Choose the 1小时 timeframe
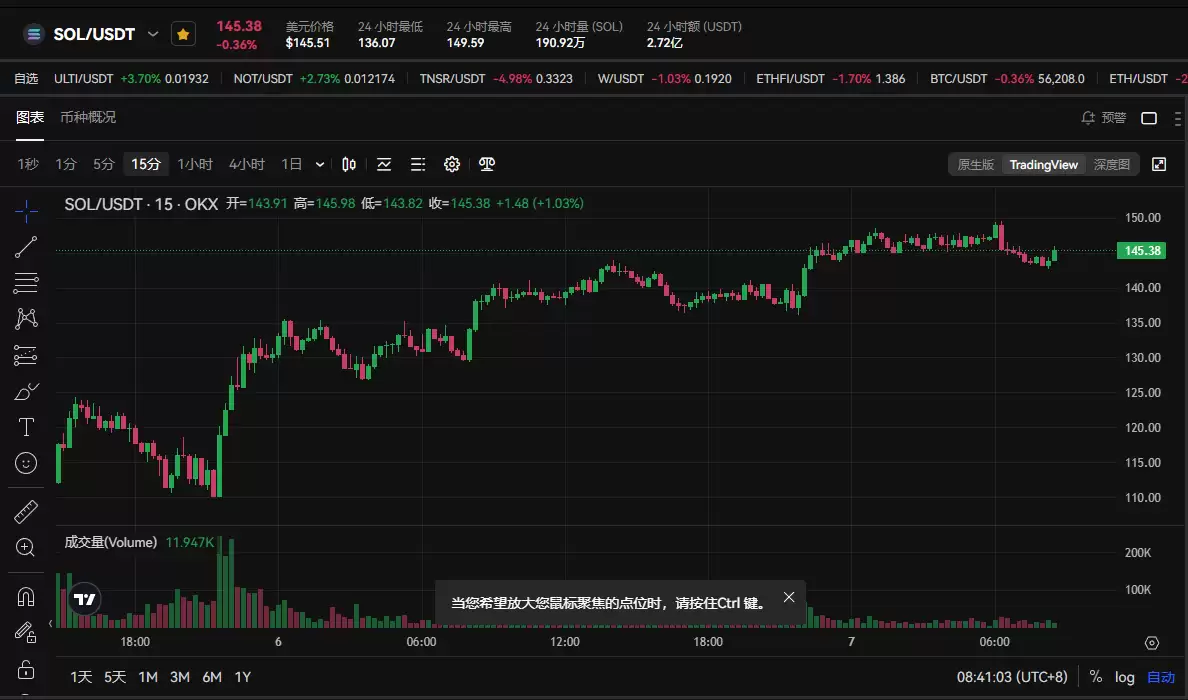Viewport: 1188px width, 700px height. pos(195,164)
